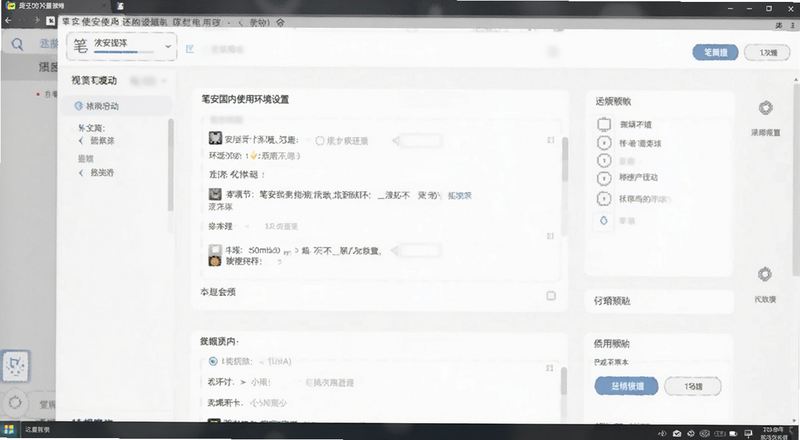Click the browser forward arrow
800x440 pixels.
37,20
